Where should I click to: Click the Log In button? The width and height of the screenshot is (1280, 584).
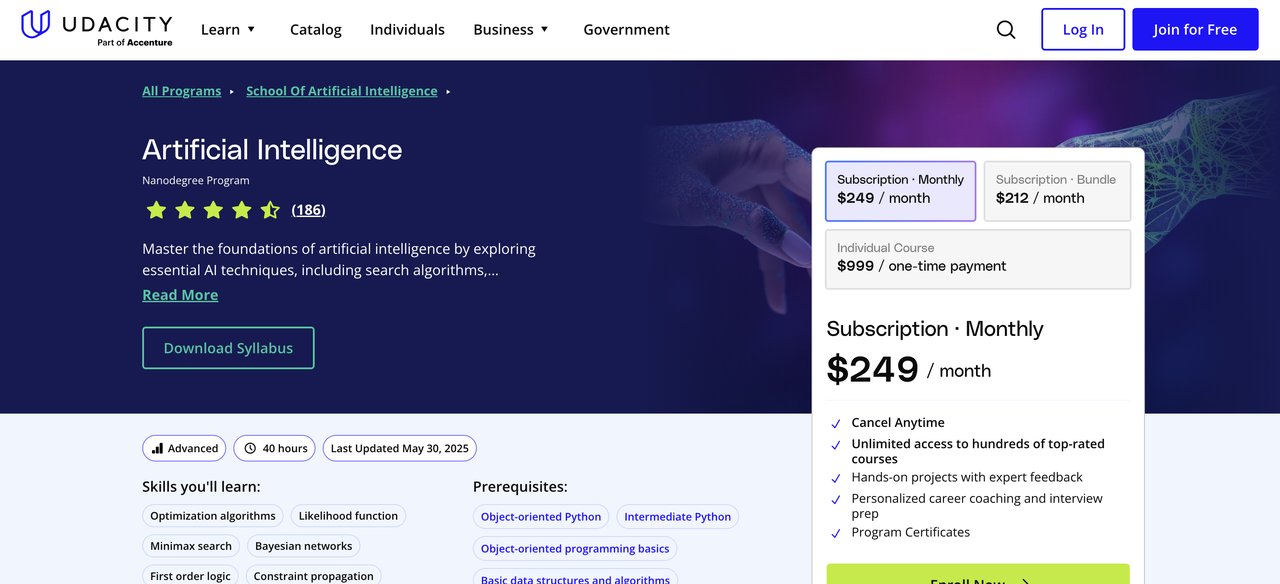coord(1083,29)
